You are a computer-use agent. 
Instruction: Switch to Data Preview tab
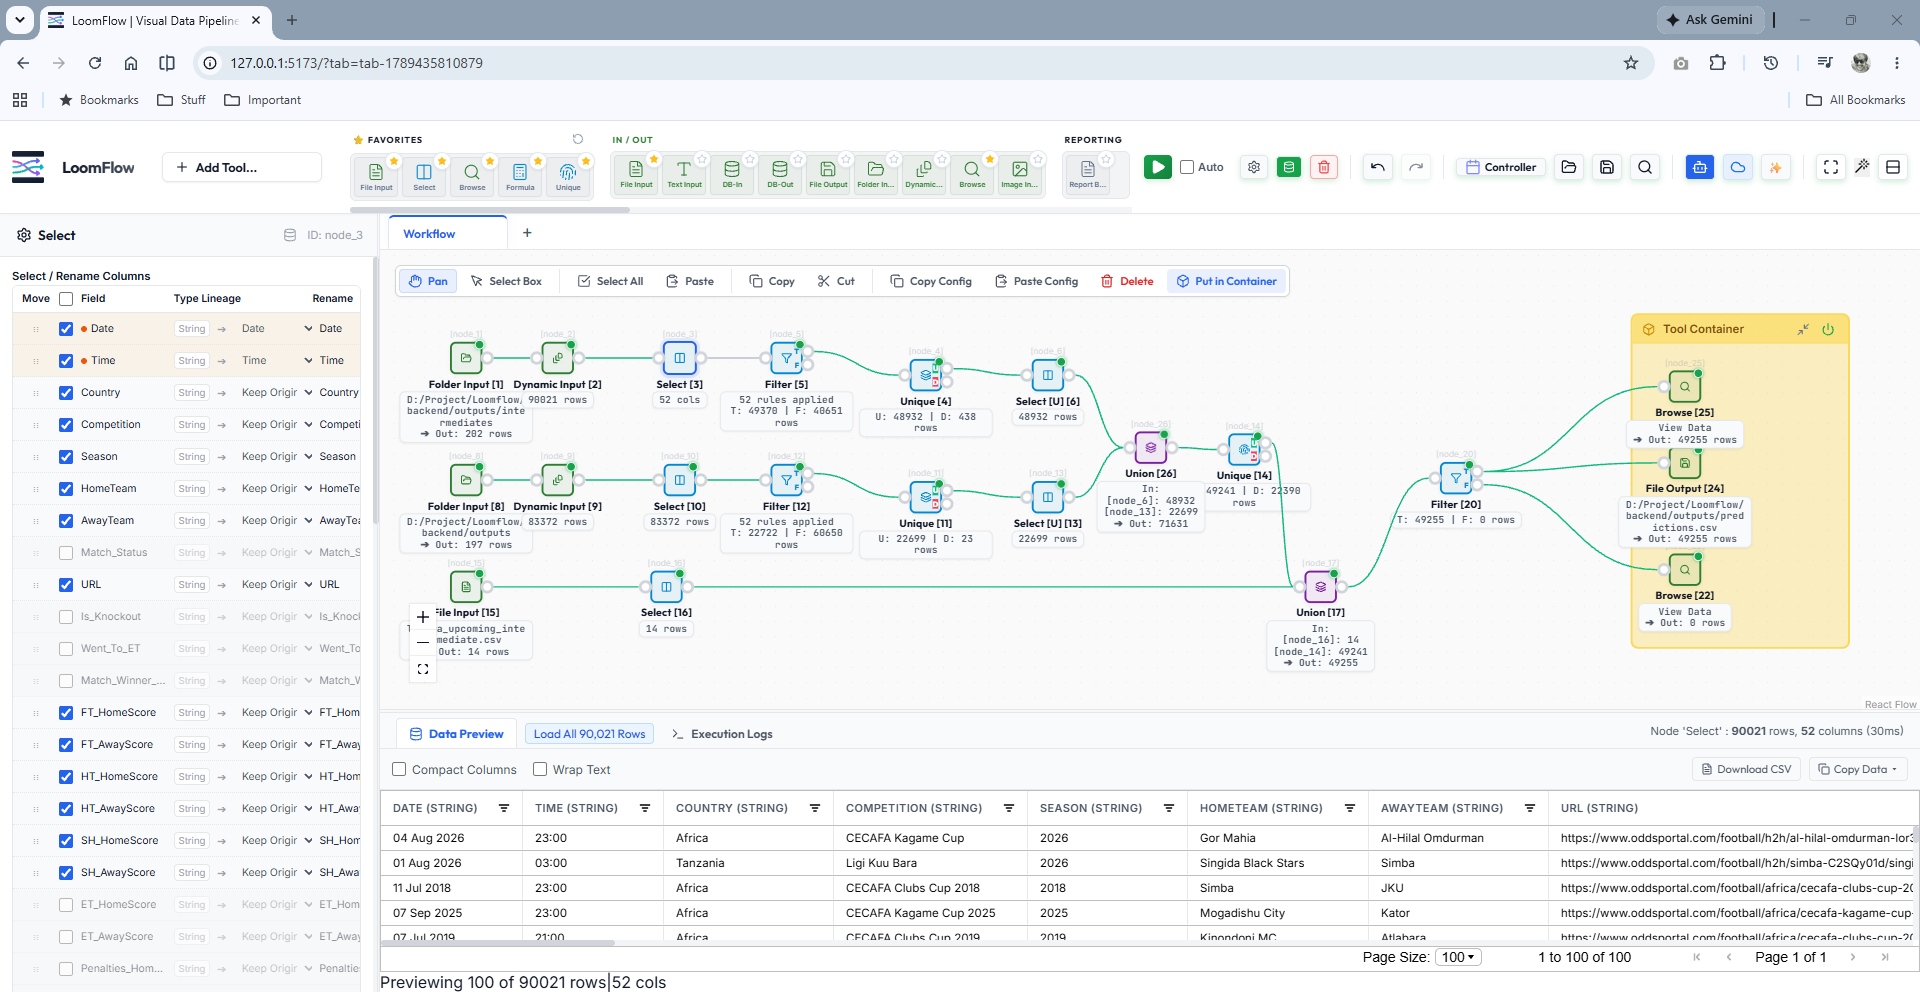pos(456,734)
